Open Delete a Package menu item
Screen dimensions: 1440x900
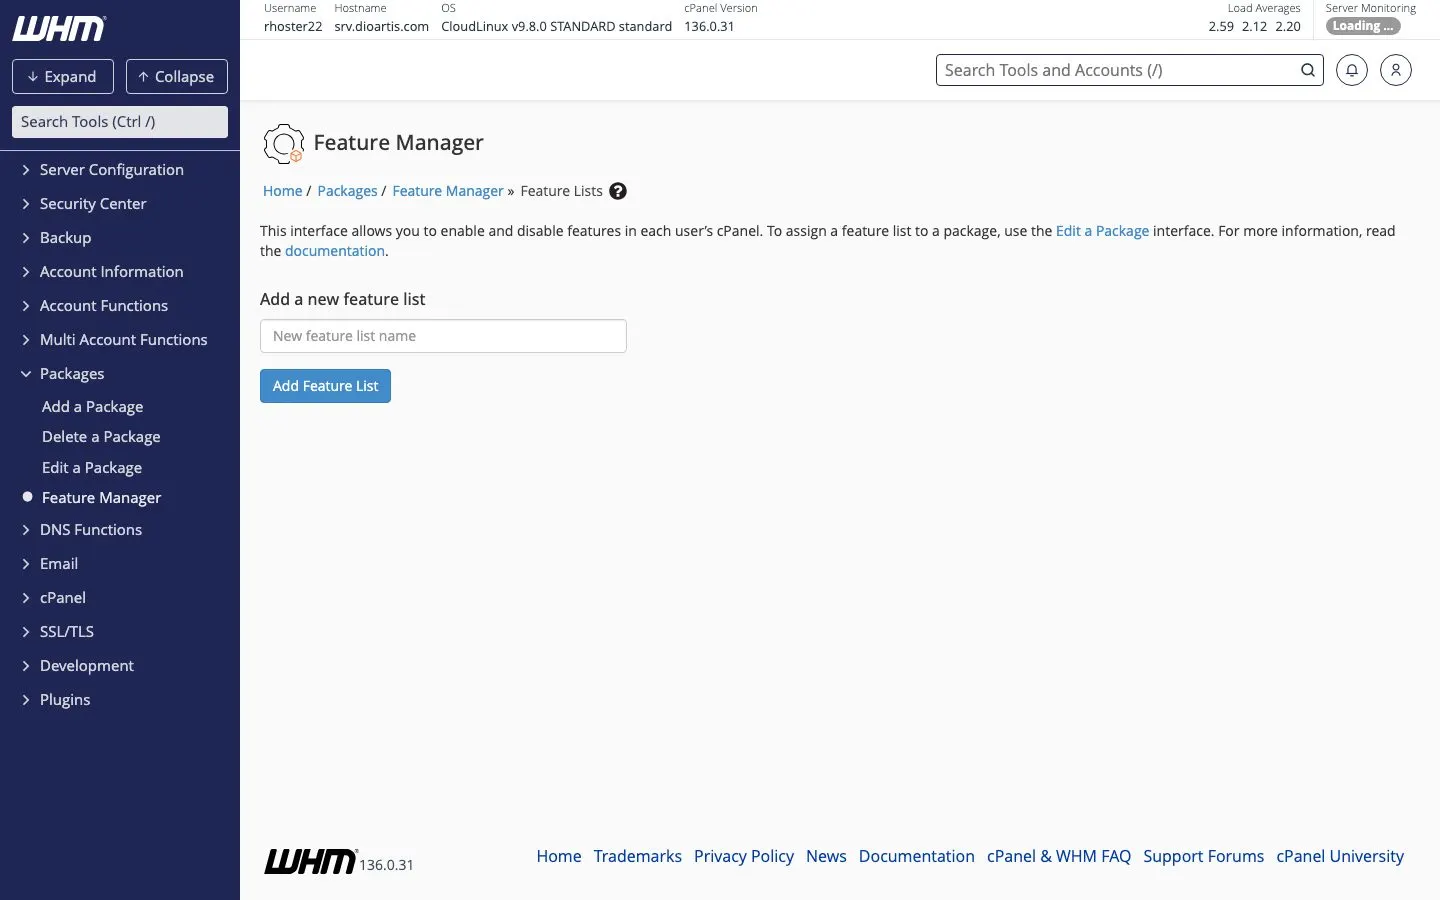[x=101, y=437]
